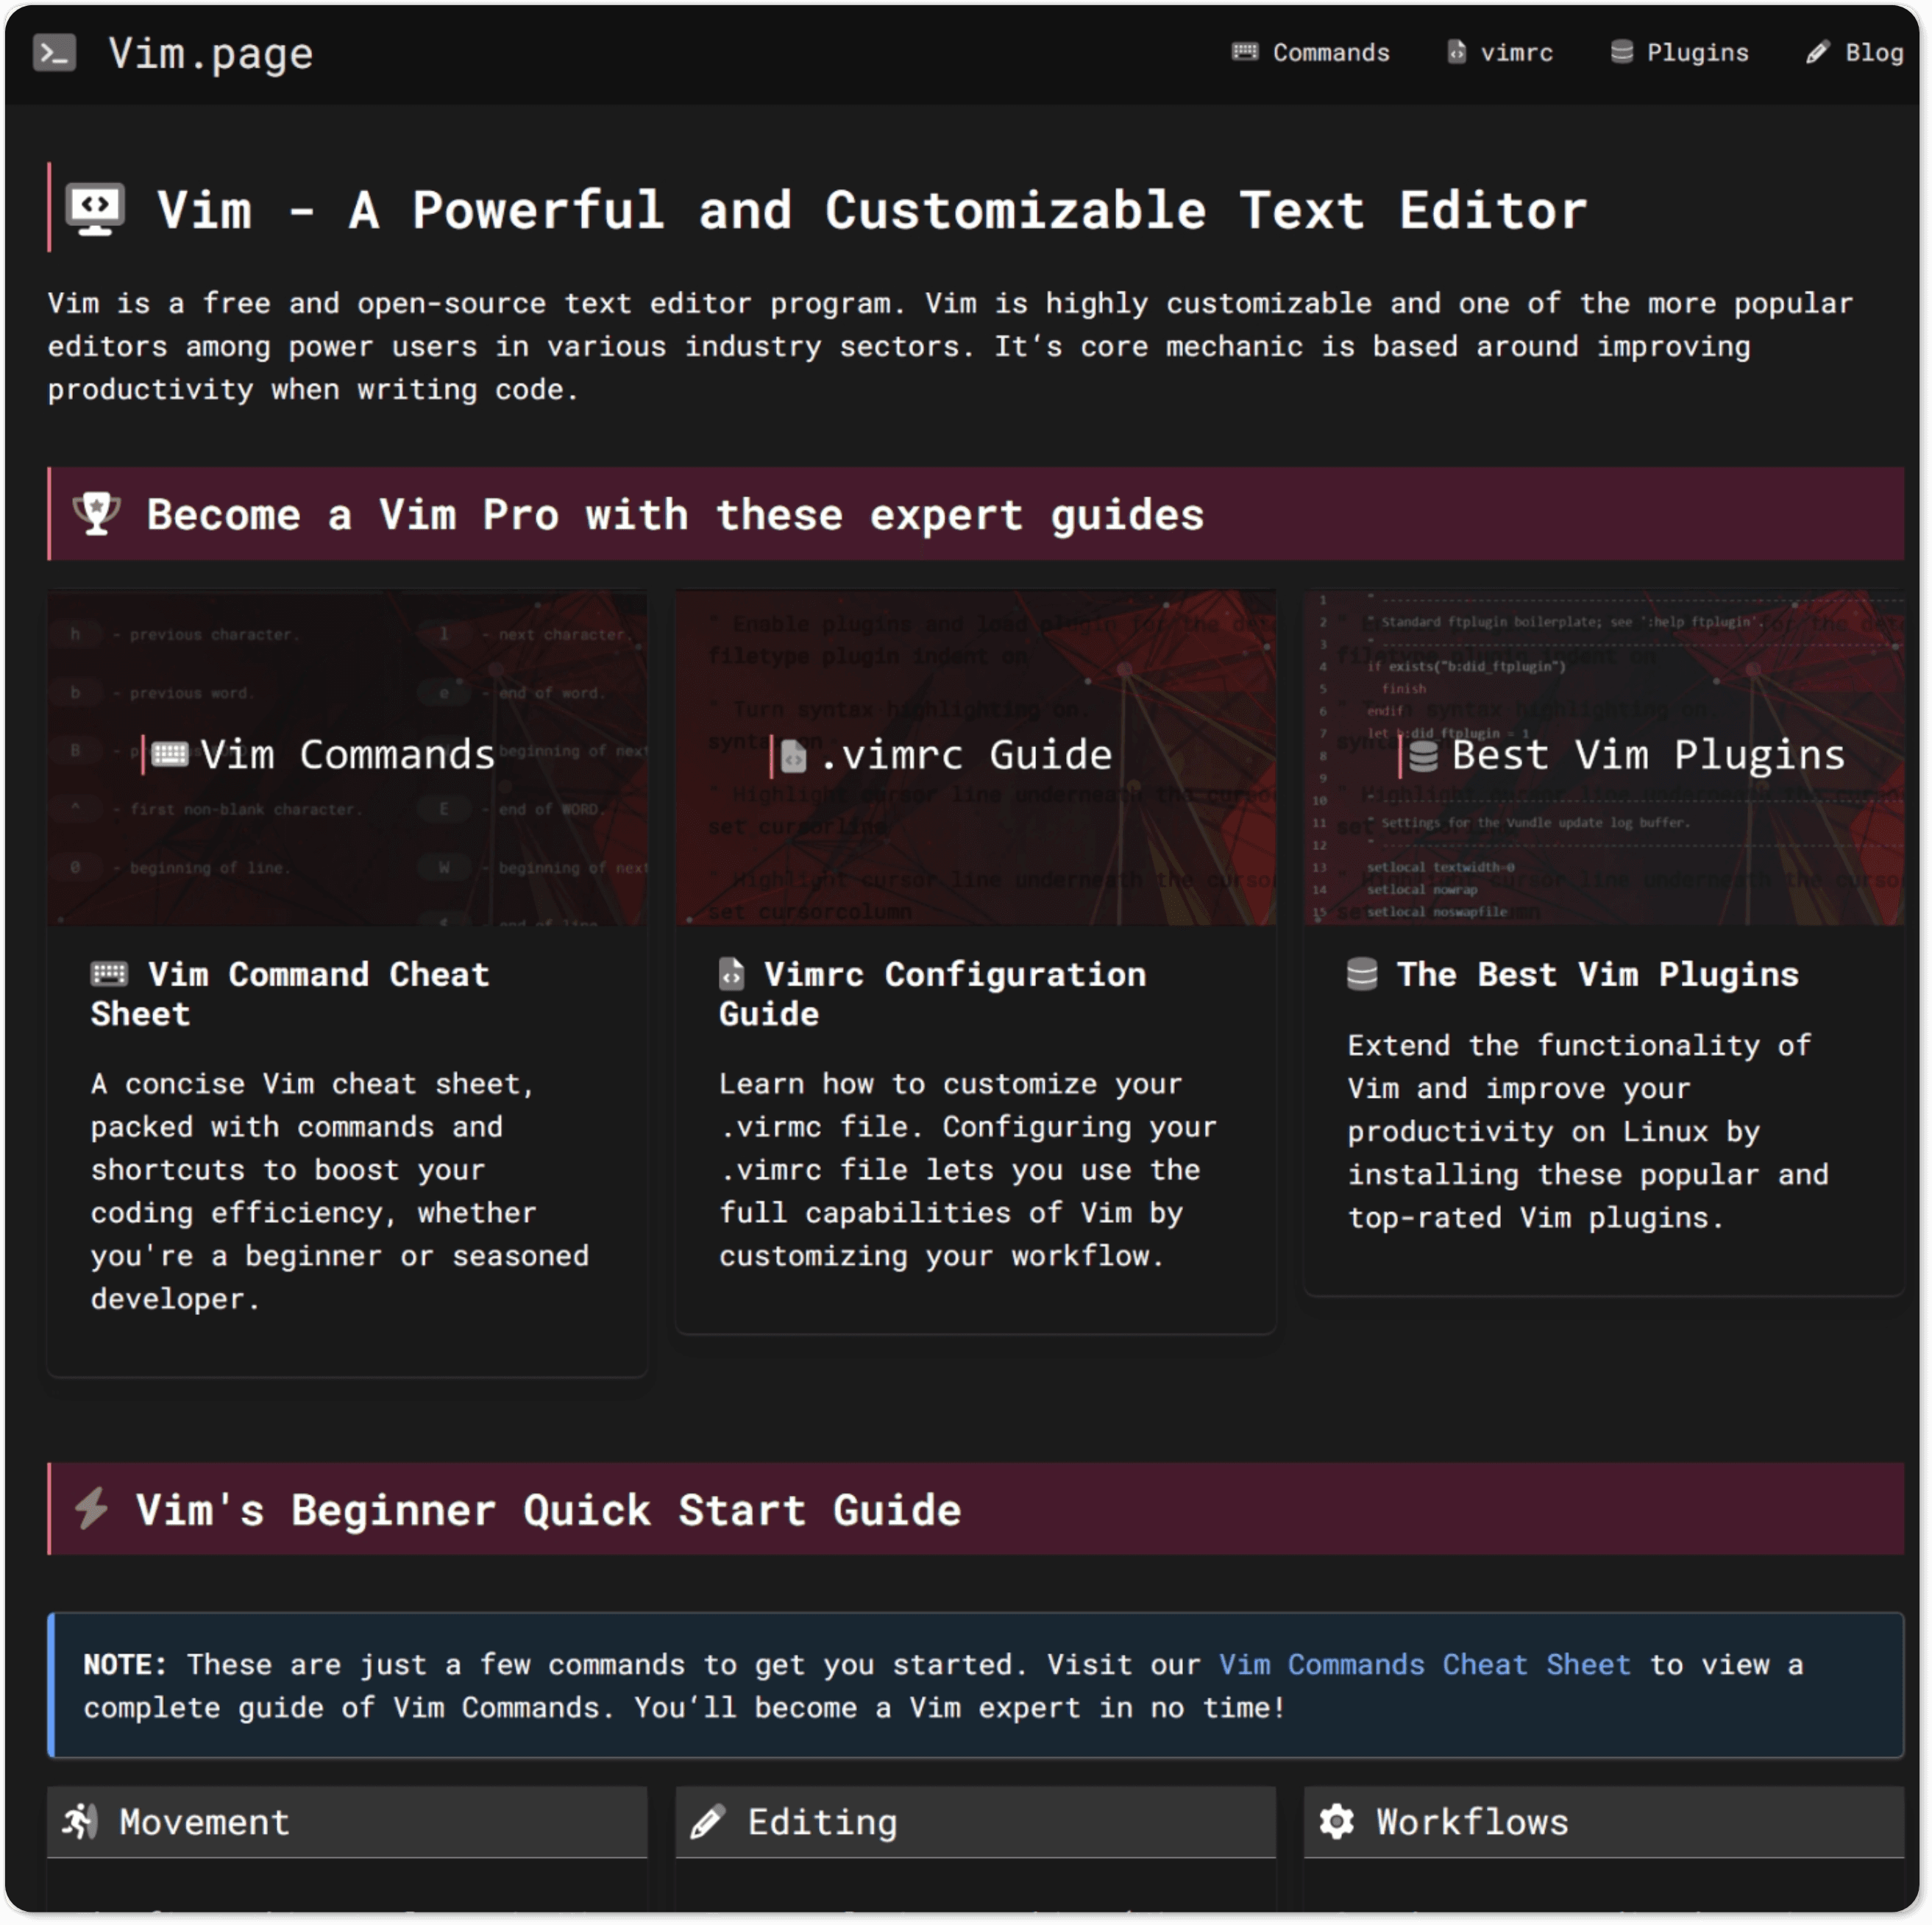Open the Best Vim Plugins card image
Screen dimensions: 1932x1925
[1604, 757]
